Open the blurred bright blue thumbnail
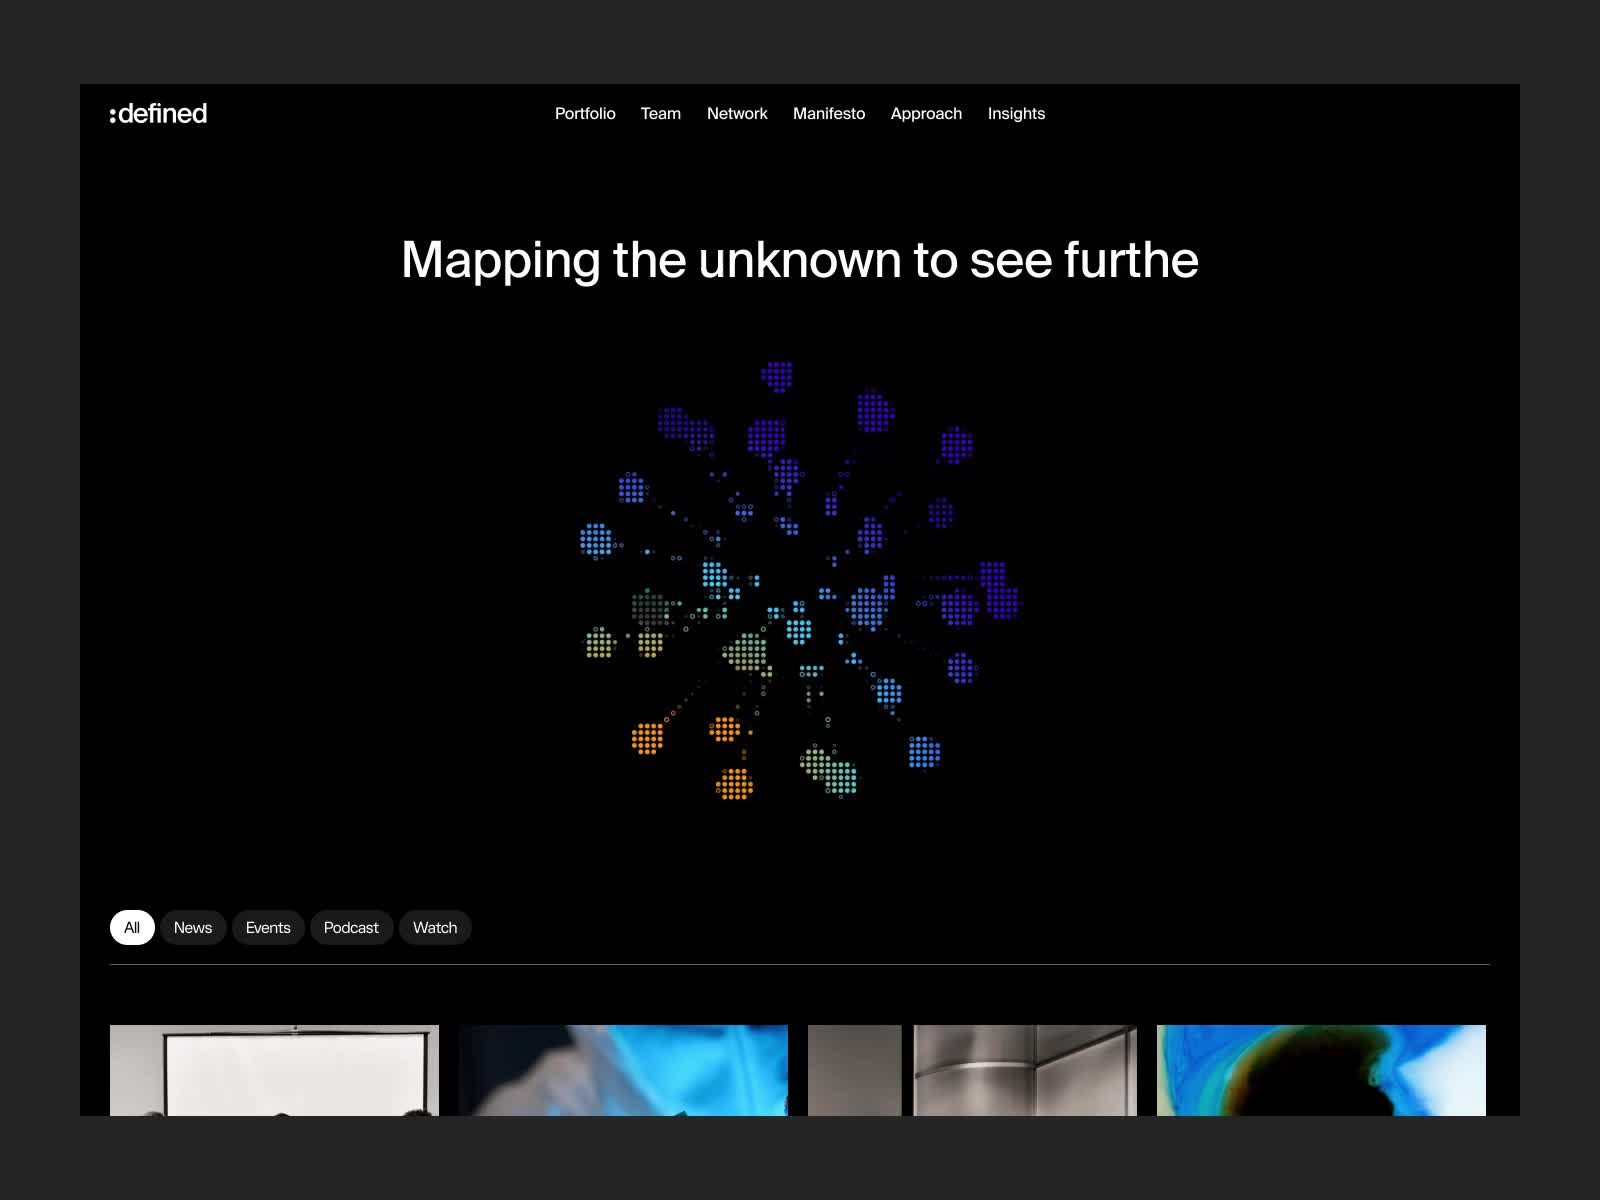The height and width of the screenshot is (1200, 1600). click(623, 1070)
